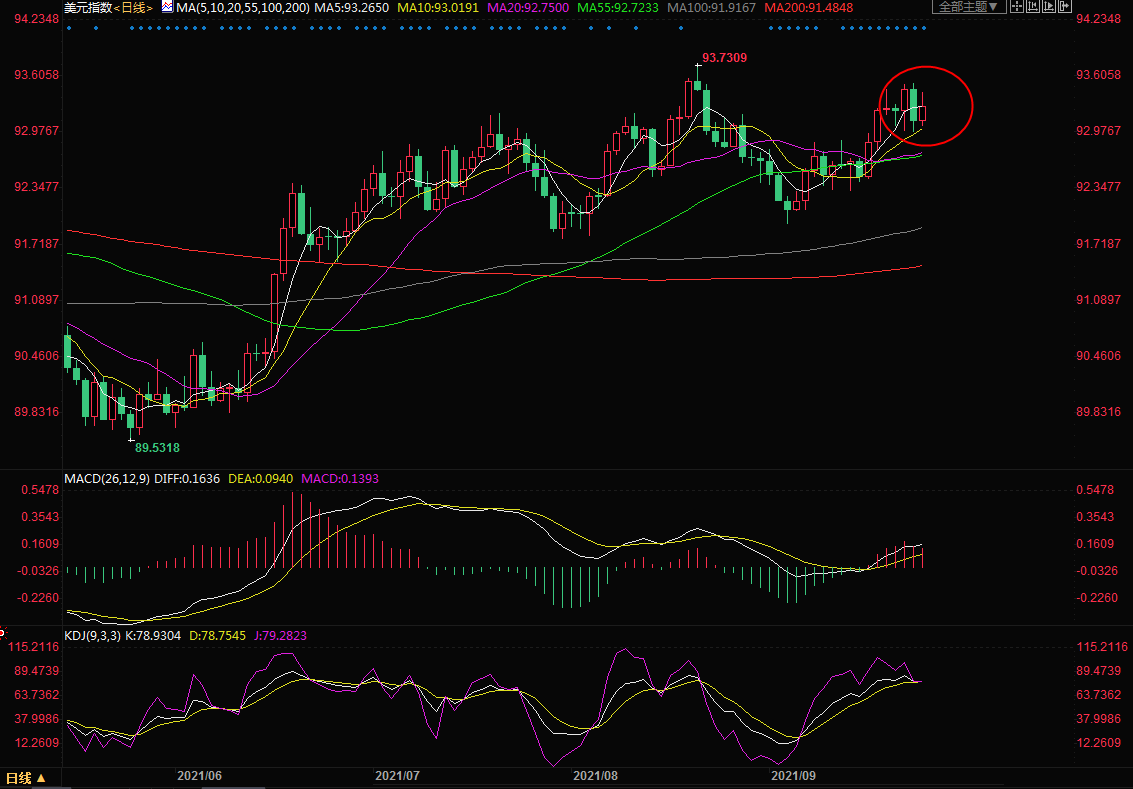Click the red marker icon left of KDJ panel

pos(3,633)
